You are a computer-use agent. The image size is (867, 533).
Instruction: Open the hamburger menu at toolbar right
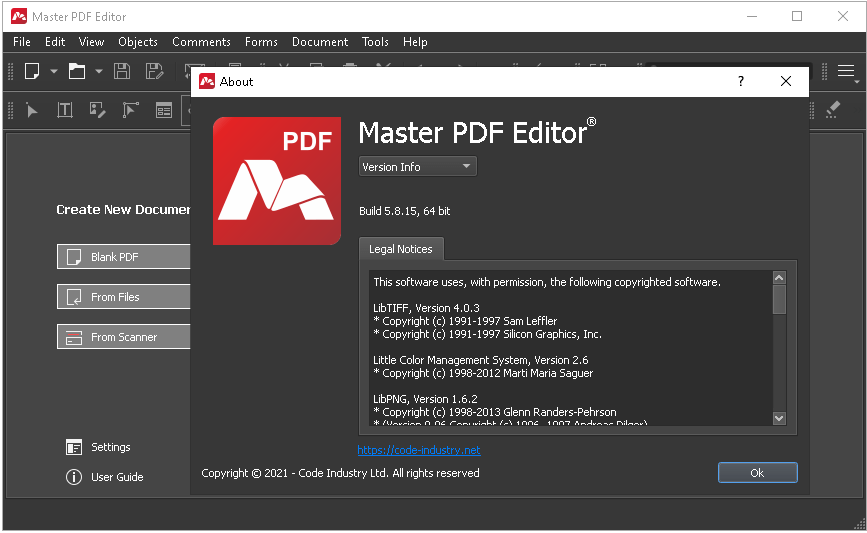pos(847,71)
